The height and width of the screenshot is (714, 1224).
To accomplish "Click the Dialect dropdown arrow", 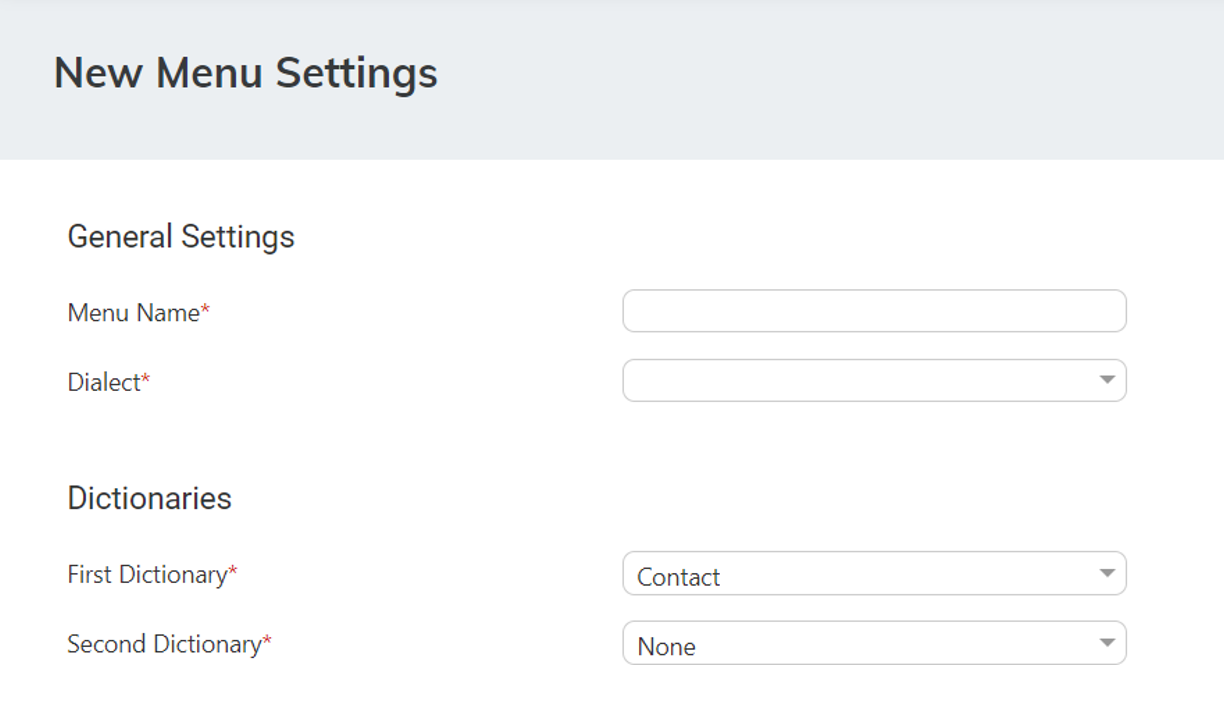I will tap(1106, 380).
